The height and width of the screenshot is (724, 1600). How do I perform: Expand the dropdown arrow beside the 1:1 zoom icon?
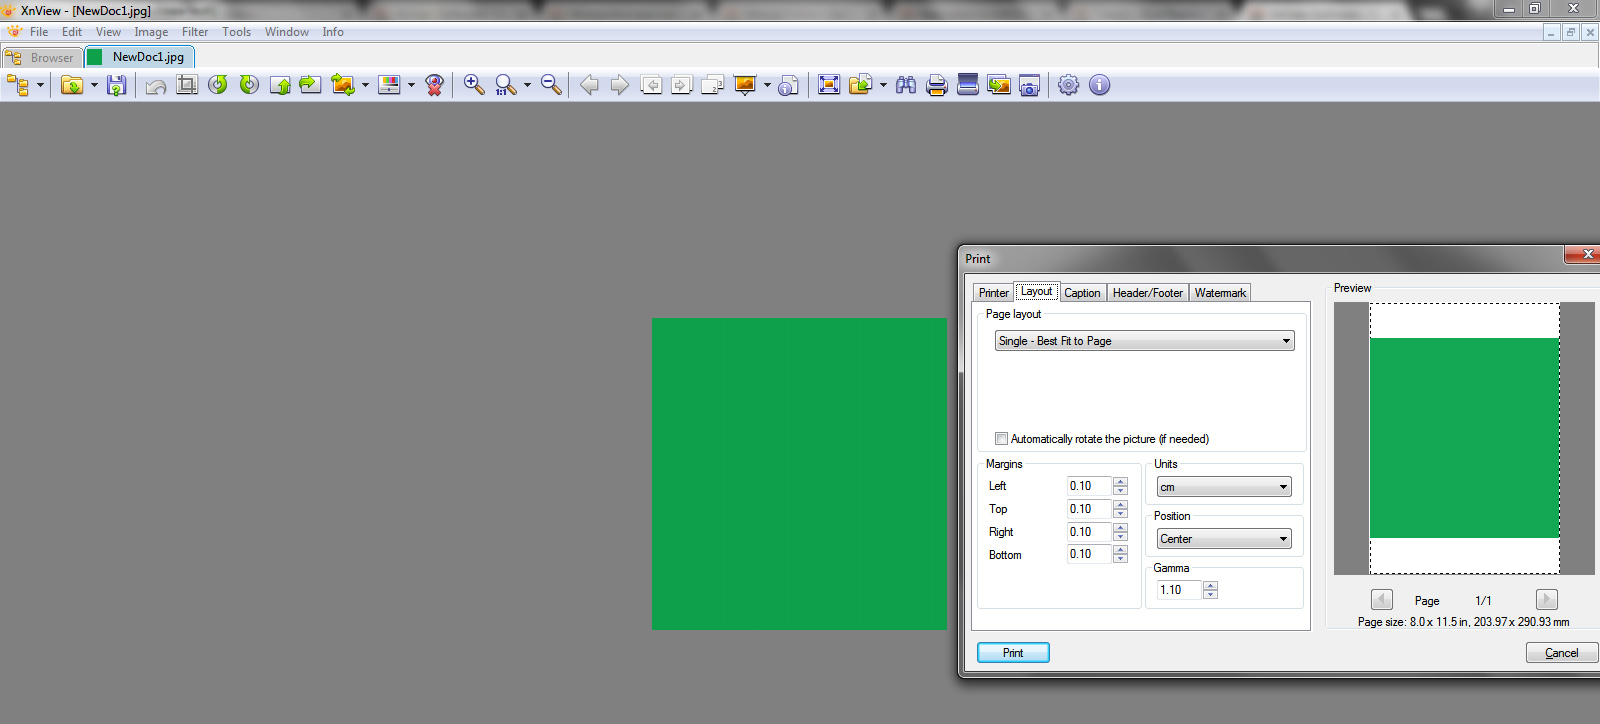coord(527,85)
